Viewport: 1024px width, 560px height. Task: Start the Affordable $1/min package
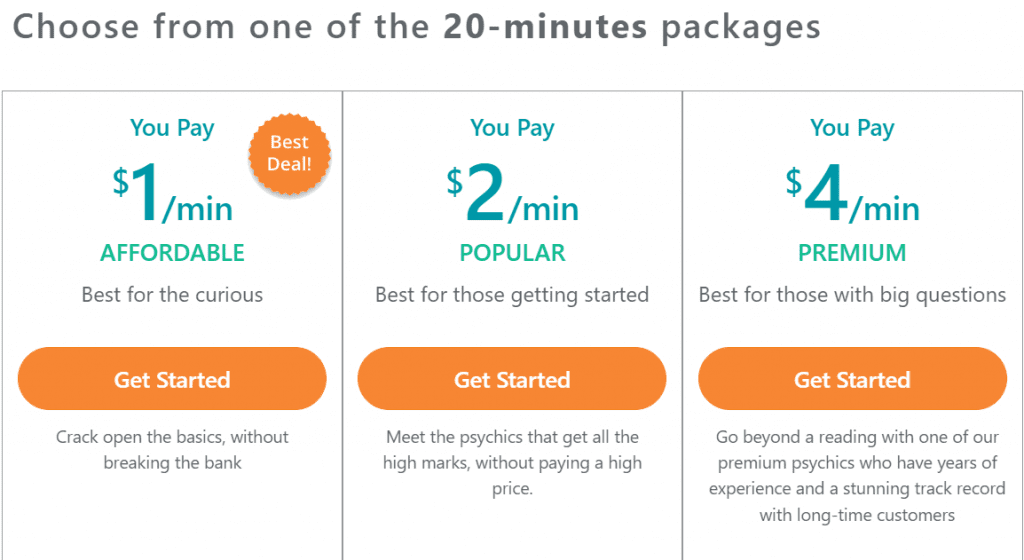(x=172, y=379)
